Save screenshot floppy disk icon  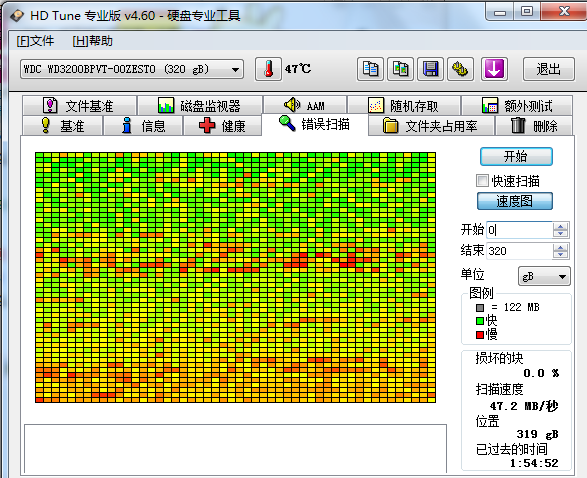(431, 69)
